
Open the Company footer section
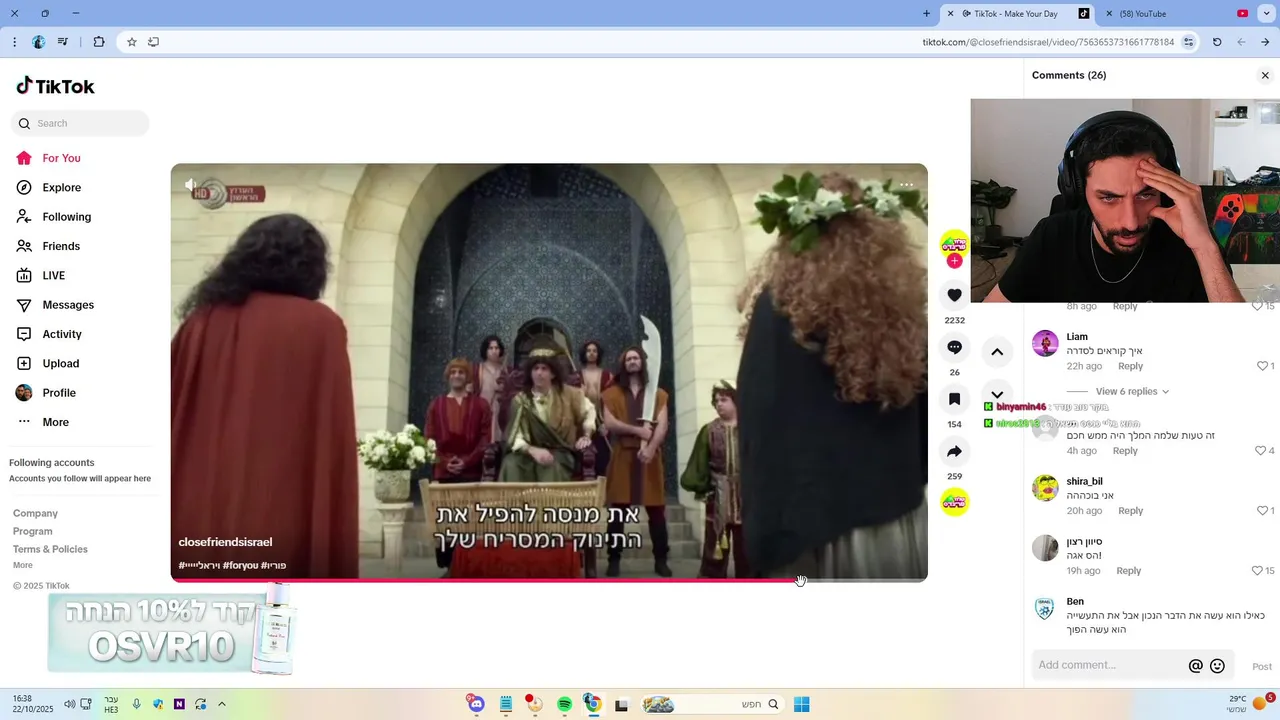tap(35, 513)
